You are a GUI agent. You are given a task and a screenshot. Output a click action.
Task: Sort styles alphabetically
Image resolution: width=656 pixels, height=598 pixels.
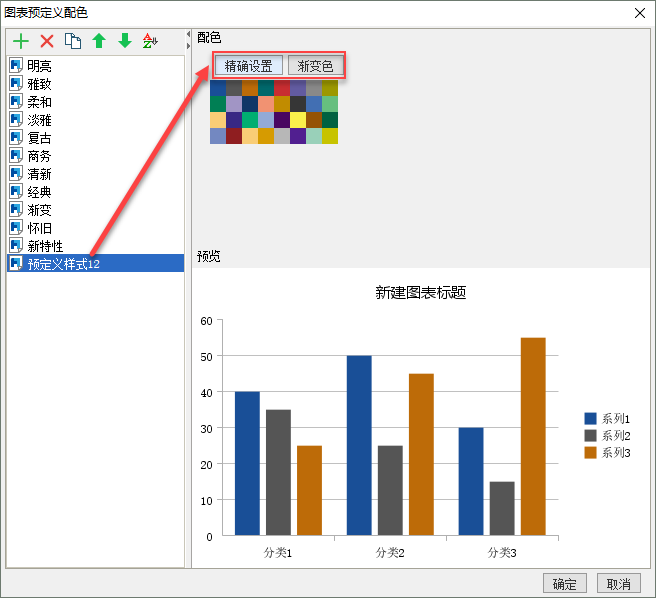coord(150,41)
